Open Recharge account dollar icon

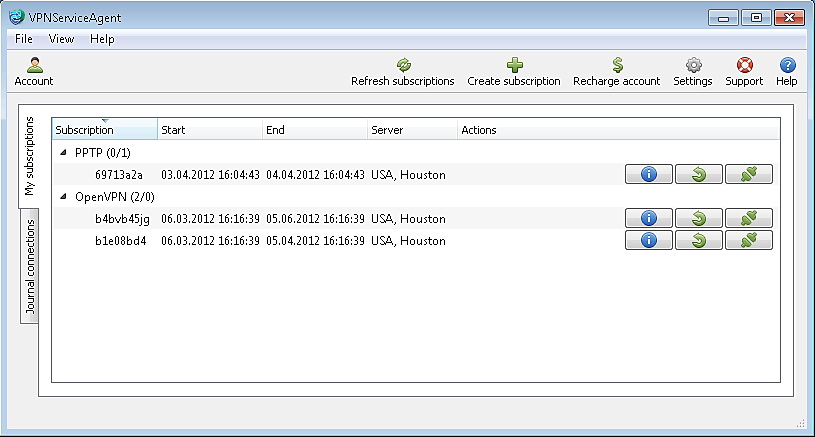click(617, 66)
